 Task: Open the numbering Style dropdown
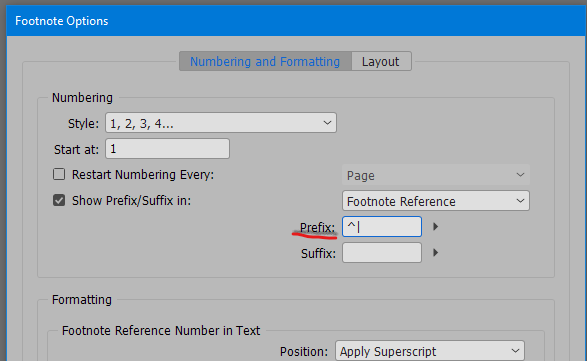(x=221, y=123)
